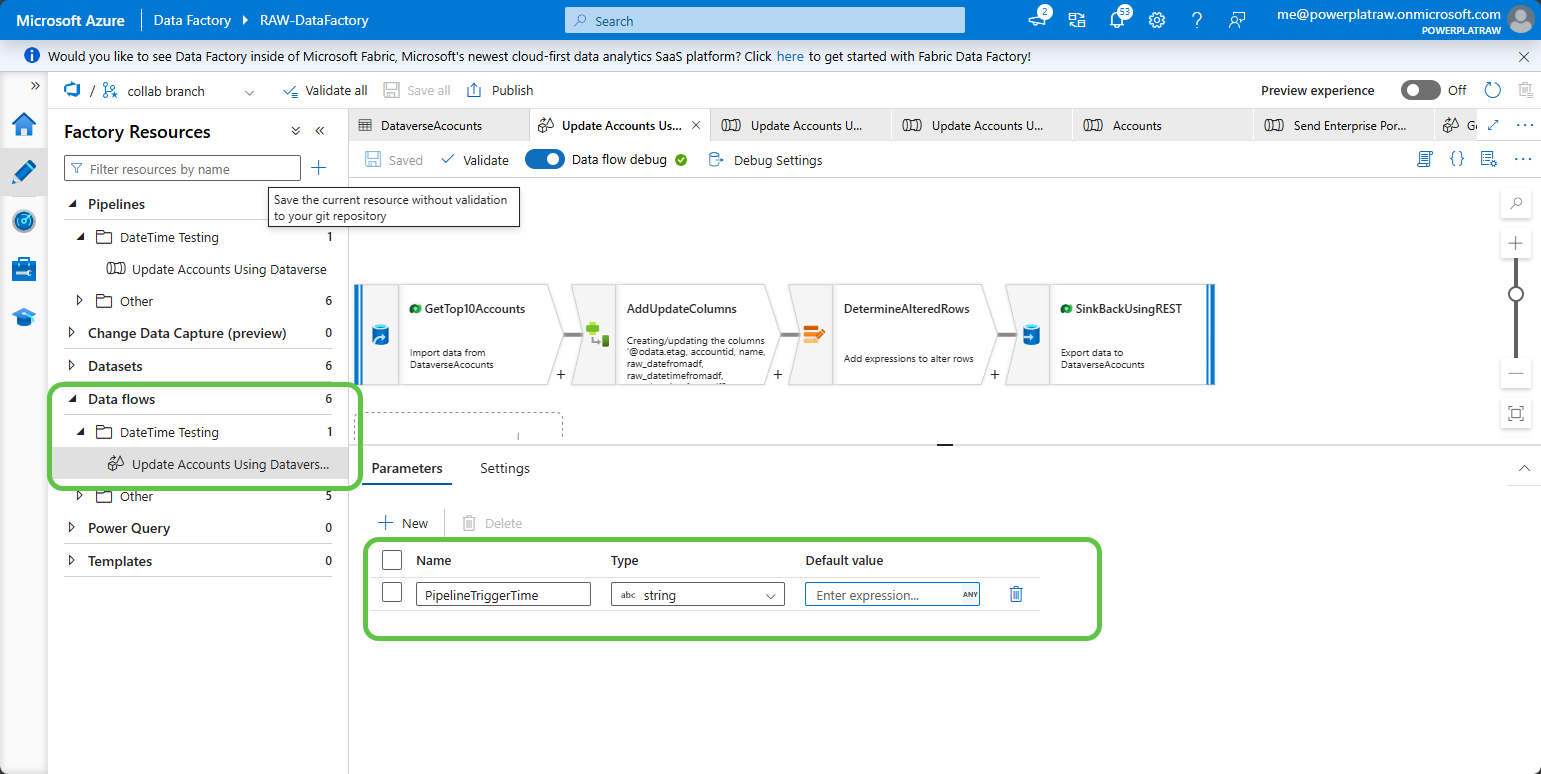Select data flow Update Accounts Using Datavers...

pos(218,464)
